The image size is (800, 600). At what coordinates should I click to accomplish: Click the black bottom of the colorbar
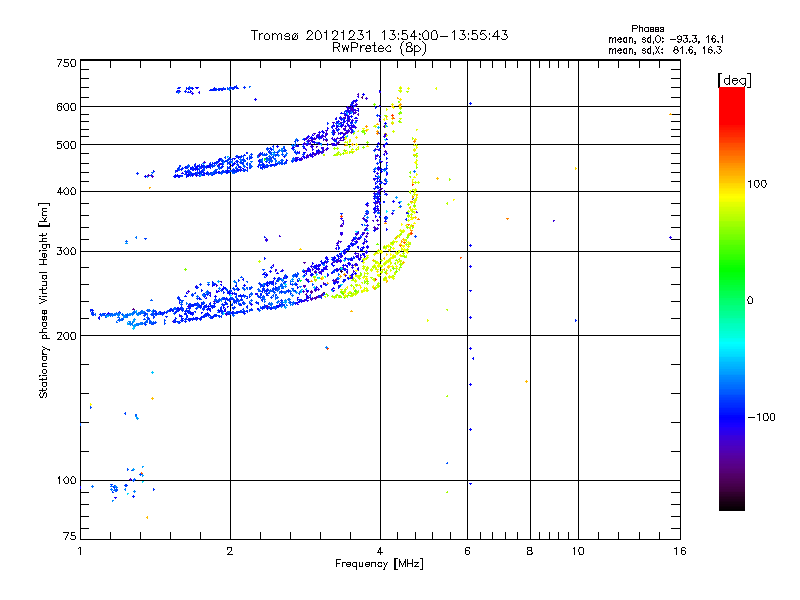coord(732,504)
